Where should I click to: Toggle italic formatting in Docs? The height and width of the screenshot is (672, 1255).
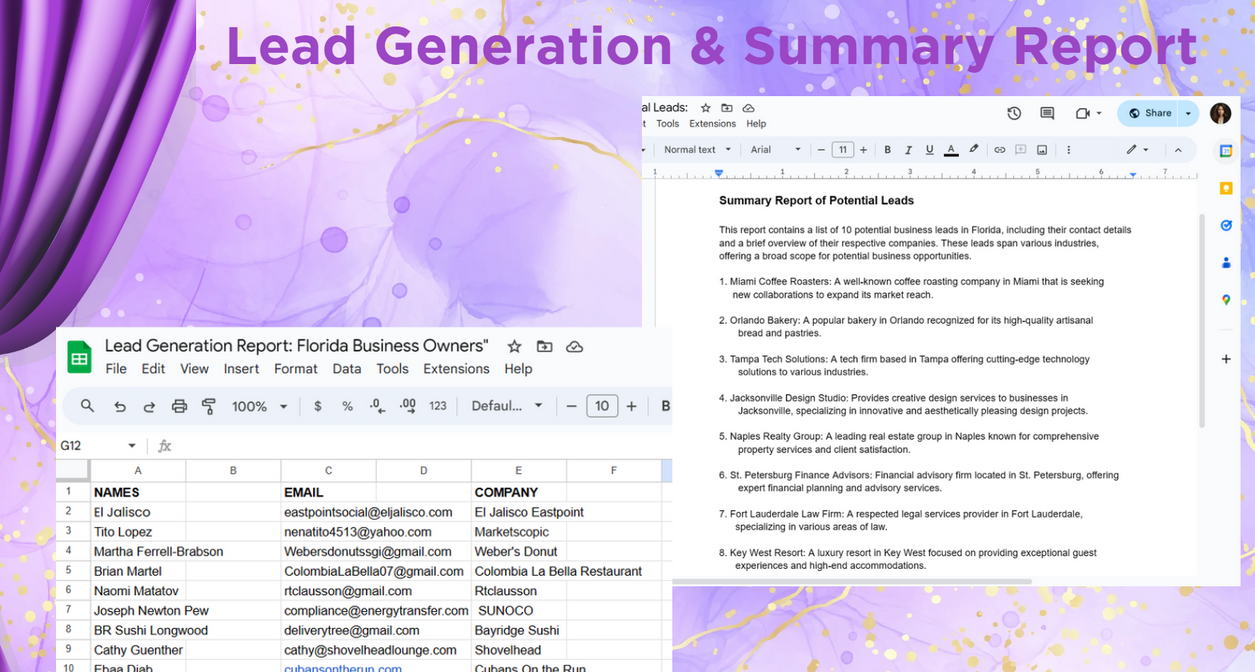[x=908, y=150]
